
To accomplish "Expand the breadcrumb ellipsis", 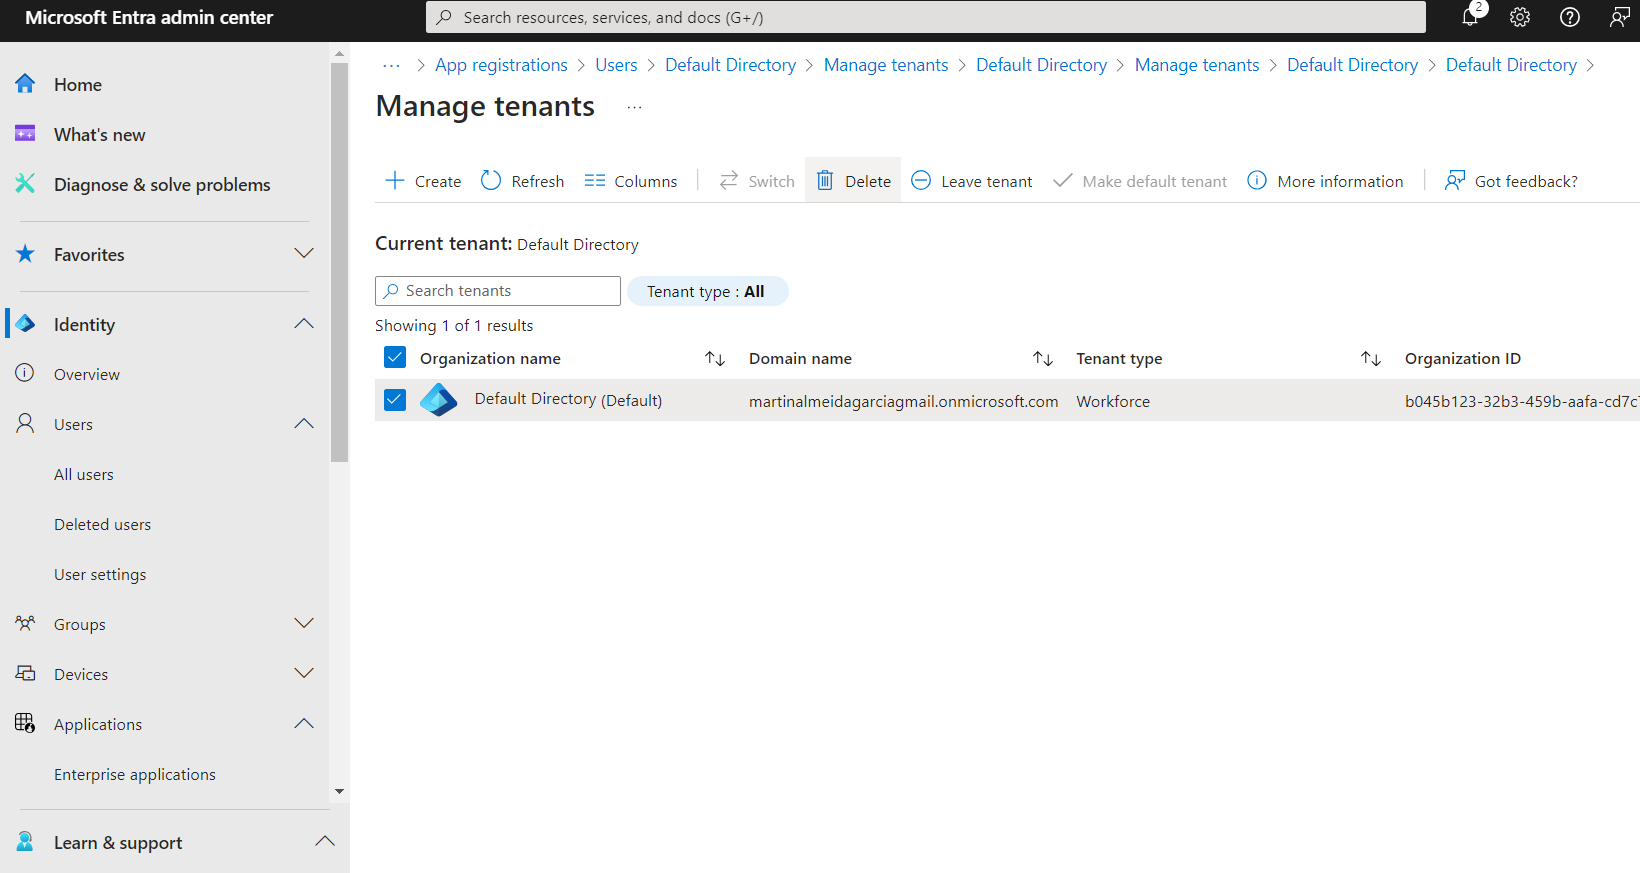I will coord(391,65).
